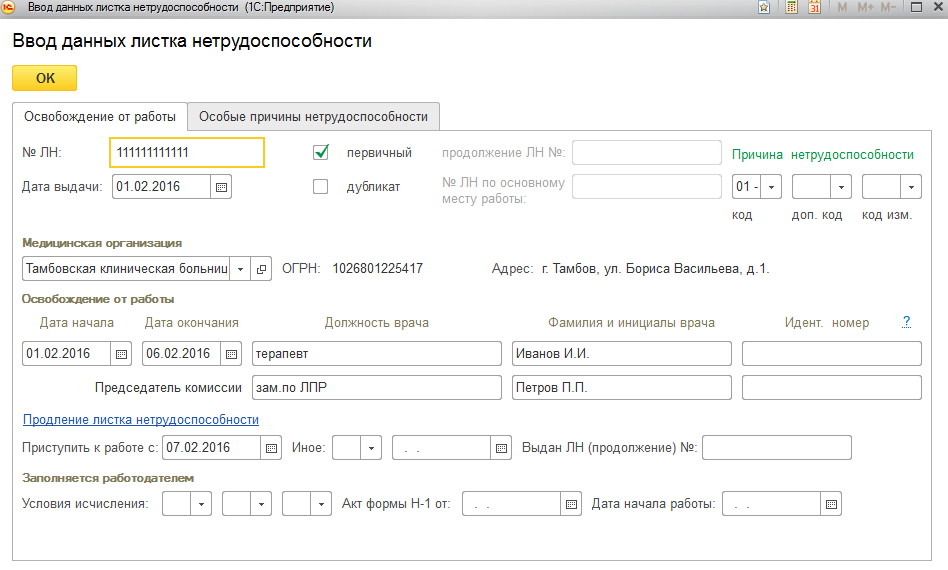The width and height of the screenshot is (948, 570).
Task: Click the yellow OK button
Action: coord(45,78)
